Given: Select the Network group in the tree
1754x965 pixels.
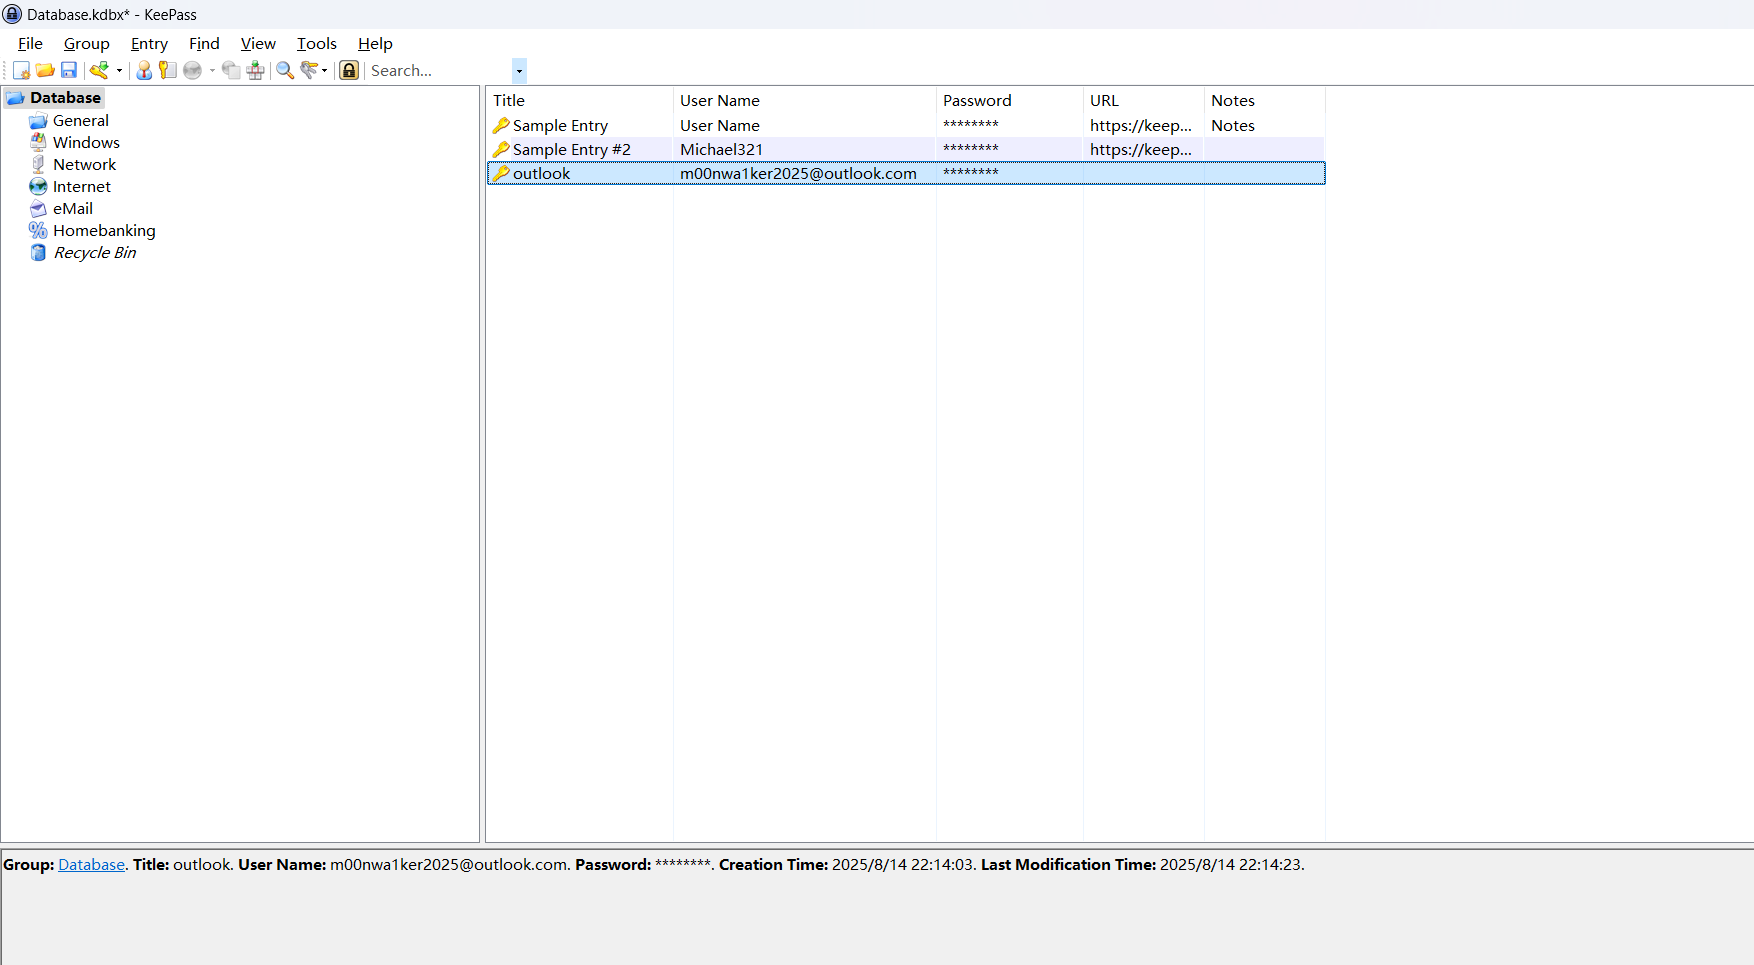Looking at the screenshot, I should [x=84, y=164].
